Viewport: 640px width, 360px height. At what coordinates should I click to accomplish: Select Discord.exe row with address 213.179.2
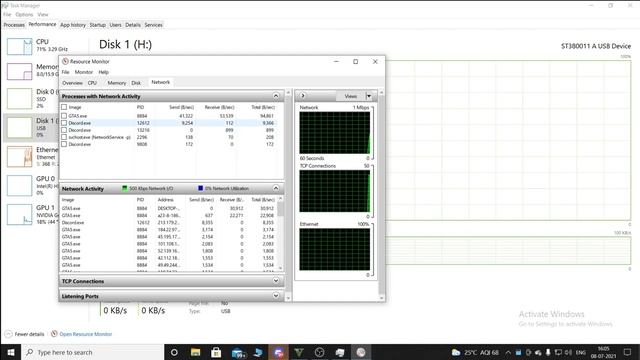(x=169, y=223)
